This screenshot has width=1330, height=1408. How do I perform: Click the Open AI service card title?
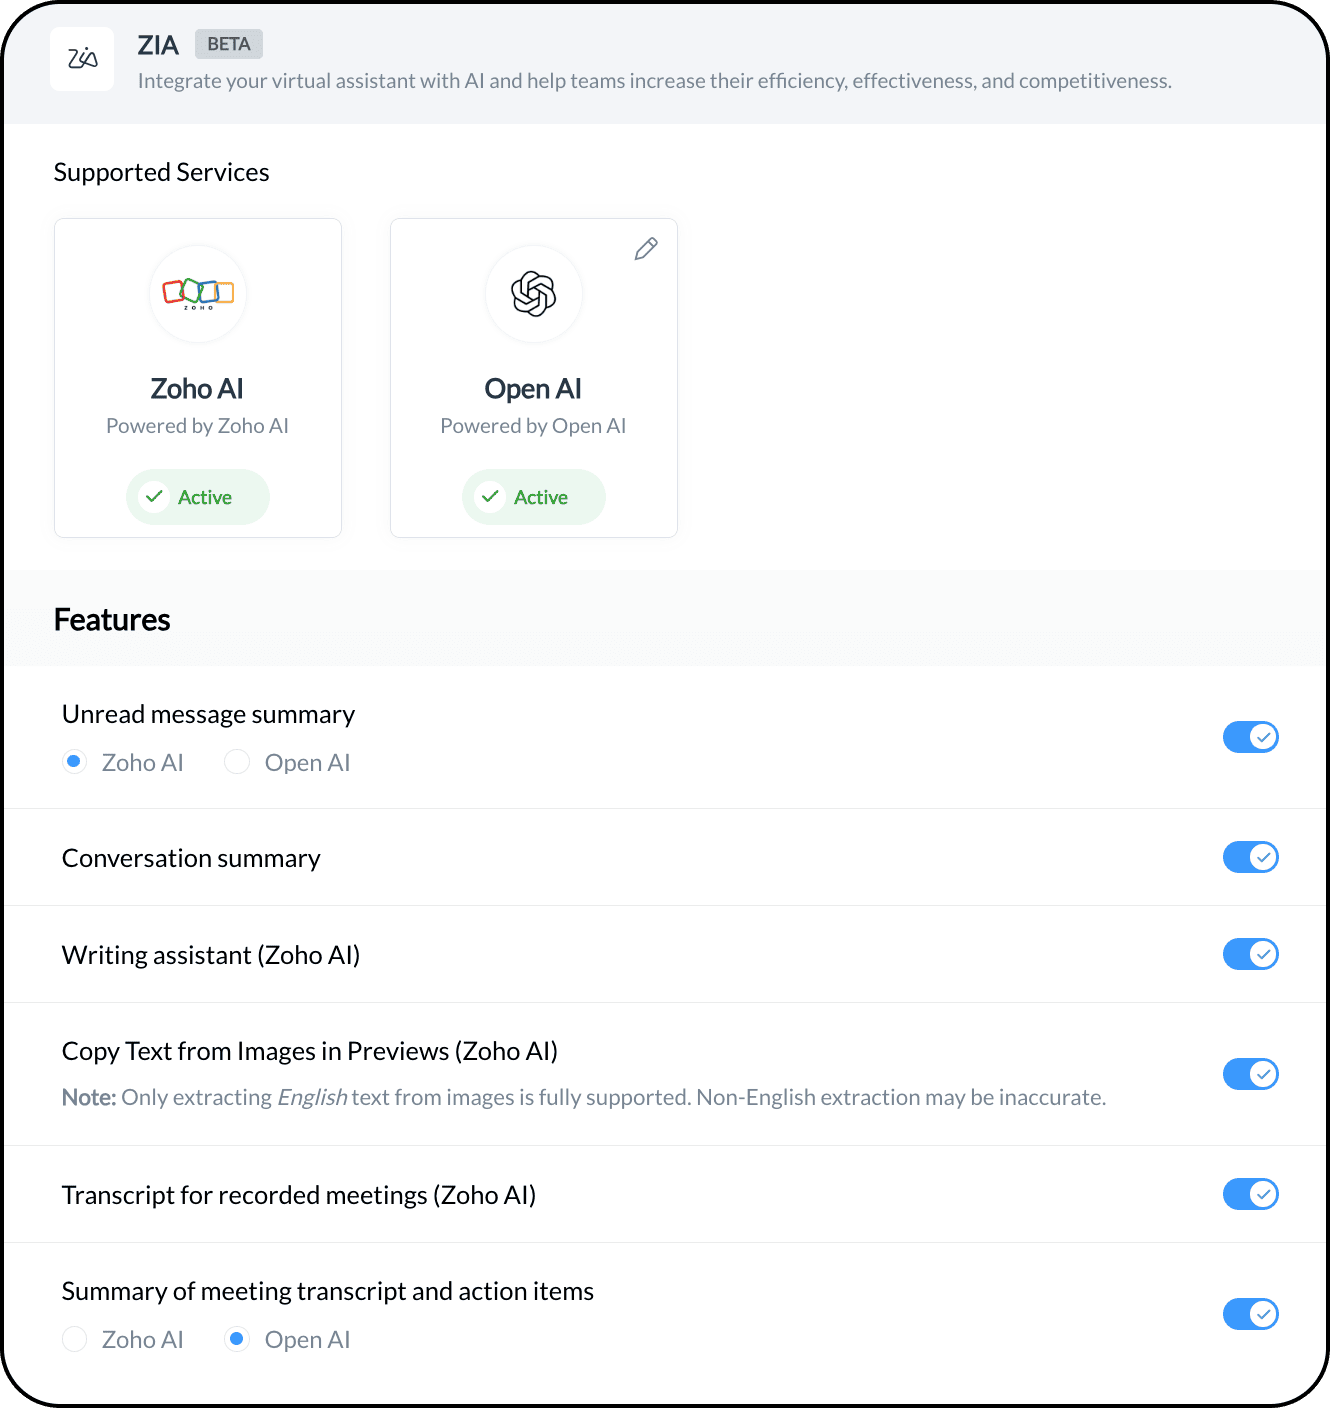[533, 389]
